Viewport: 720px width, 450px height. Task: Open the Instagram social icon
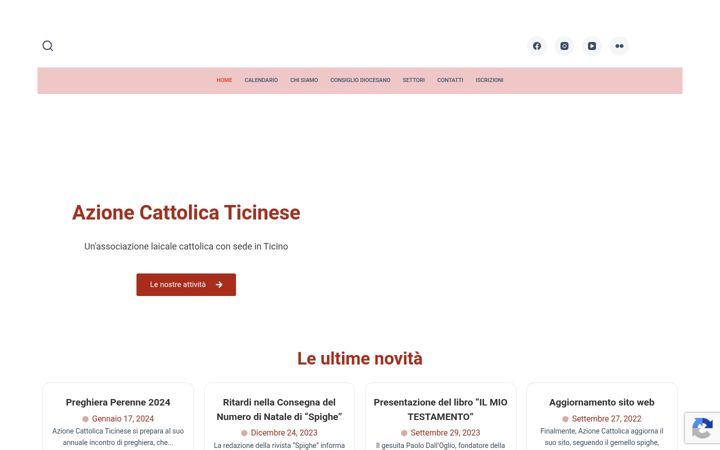click(x=564, y=46)
